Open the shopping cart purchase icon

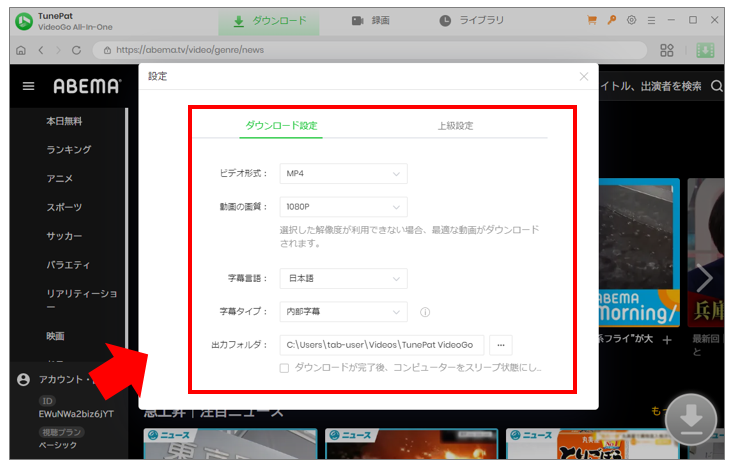click(x=592, y=20)
